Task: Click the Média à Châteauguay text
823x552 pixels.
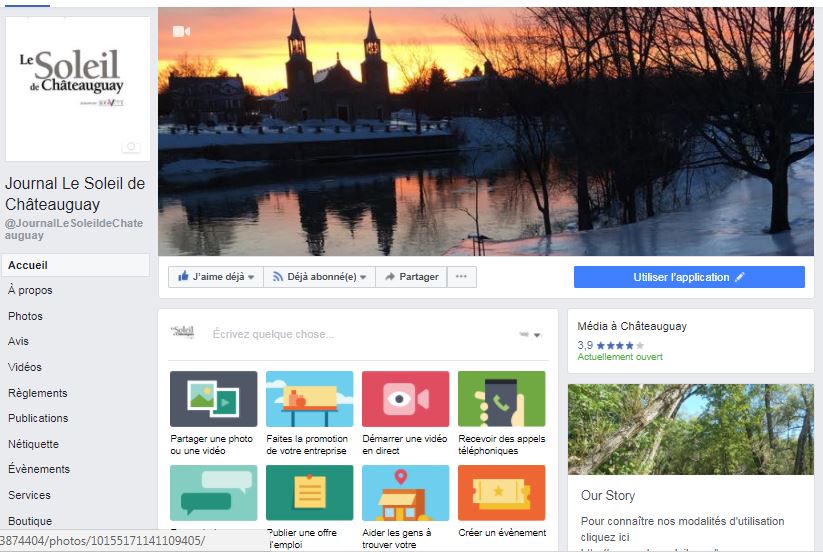Action: click(x=632, y=326)
